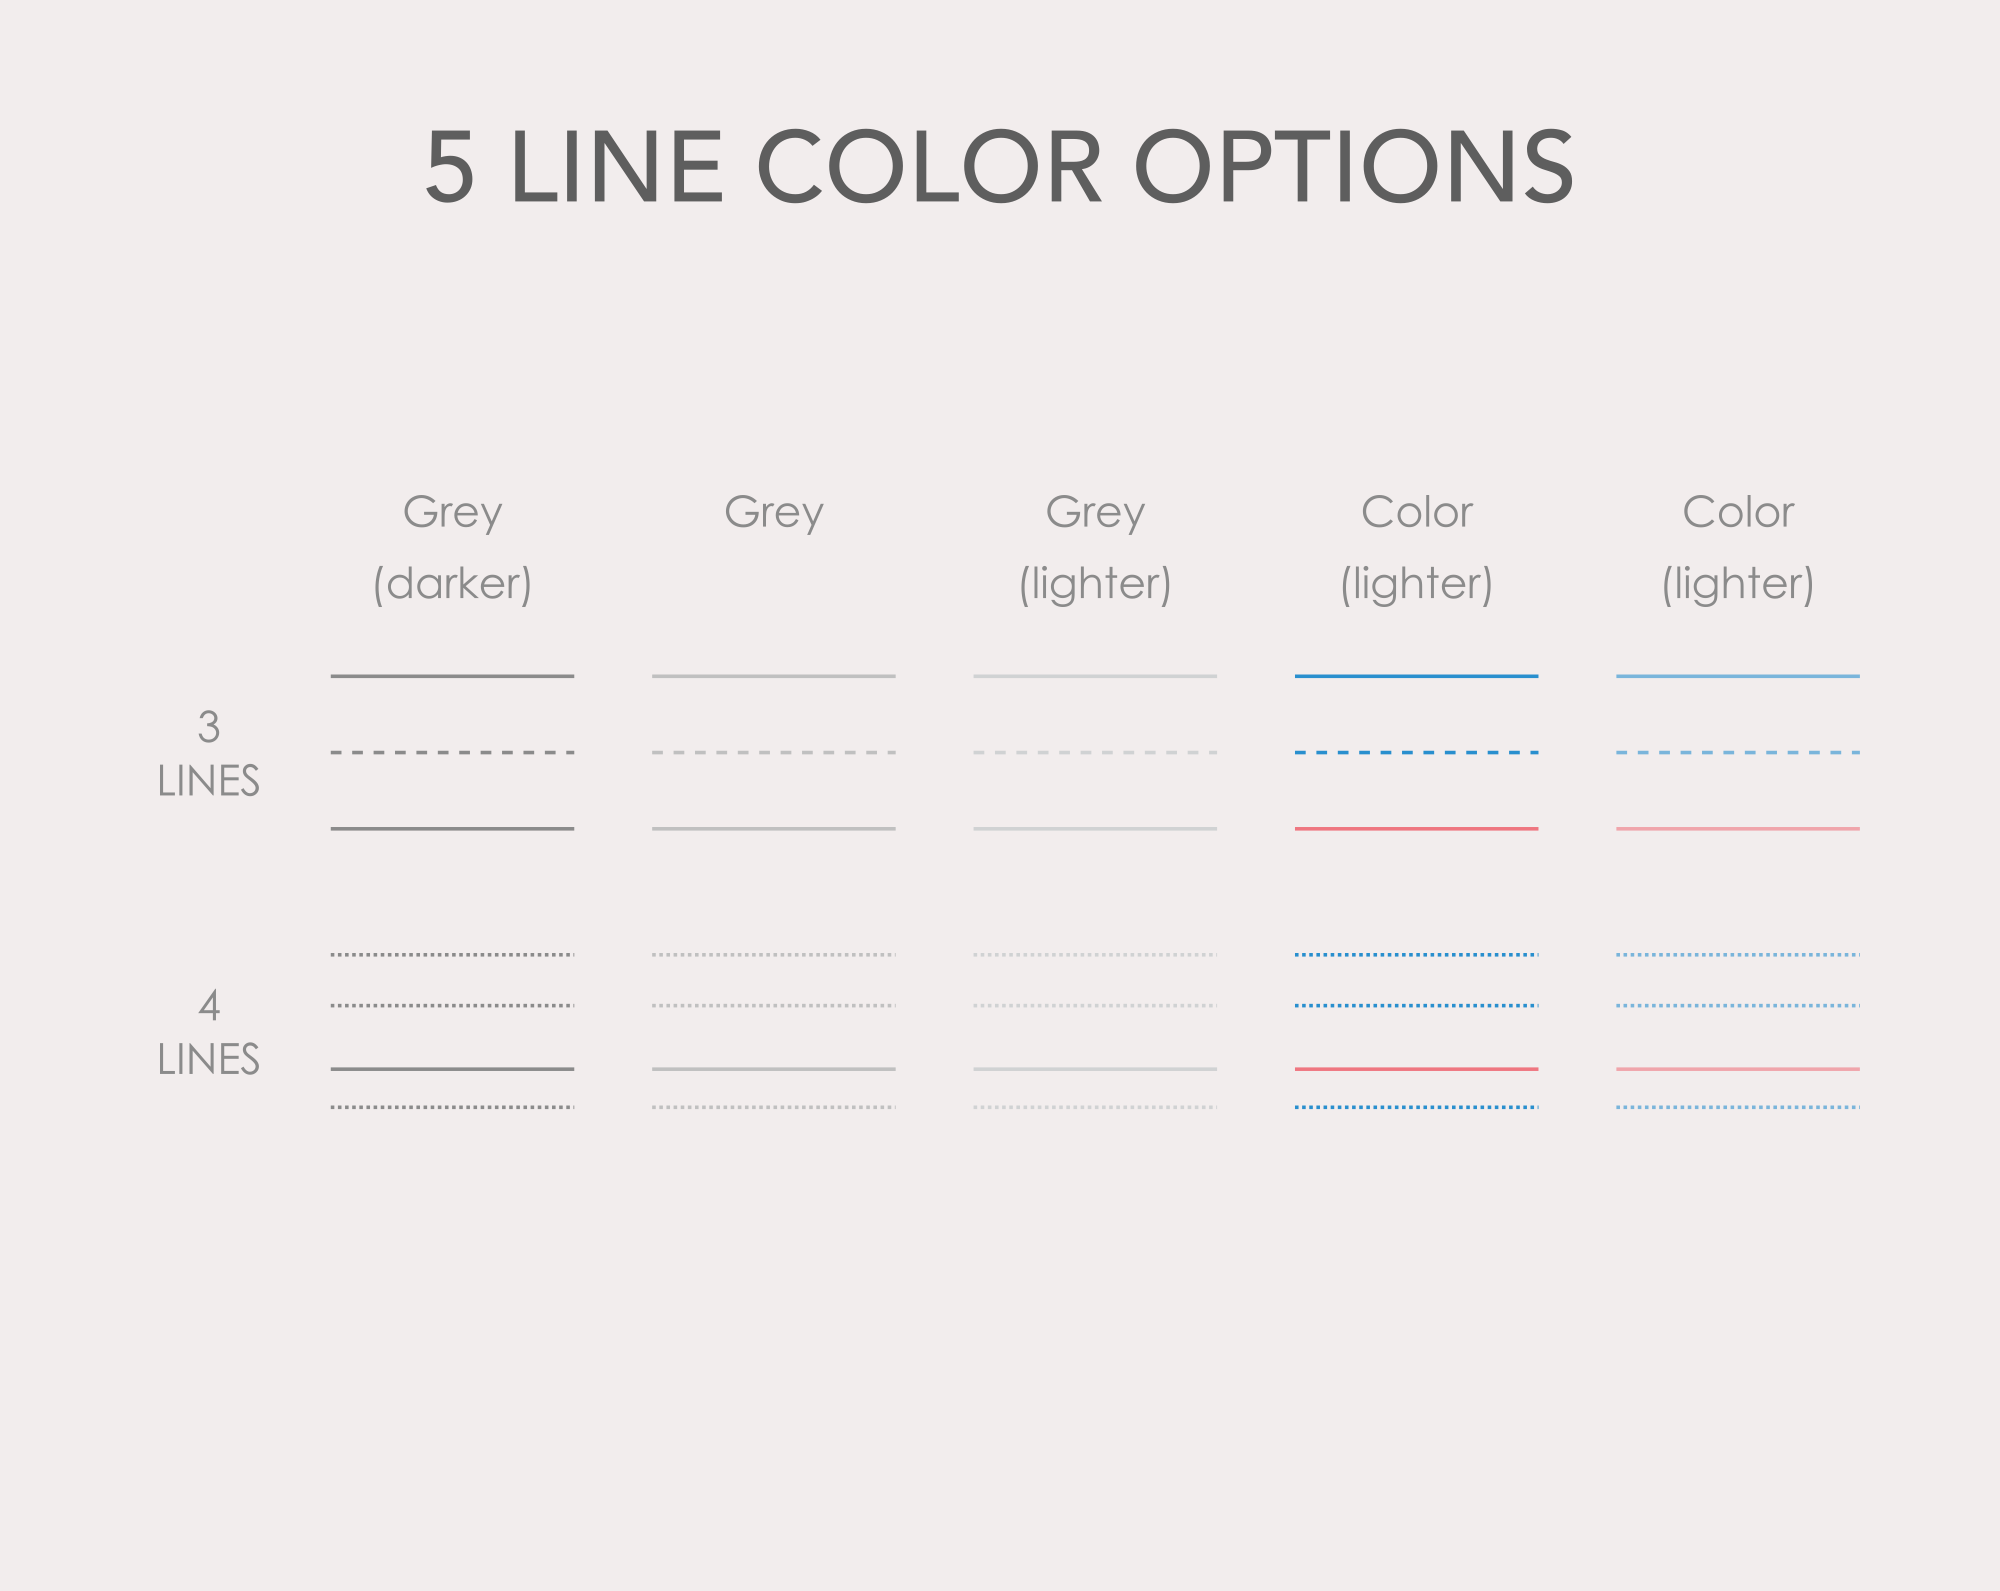Click the pale blue dashed line sample
Screen dimensions: 2000x1591
[1738, 752]
